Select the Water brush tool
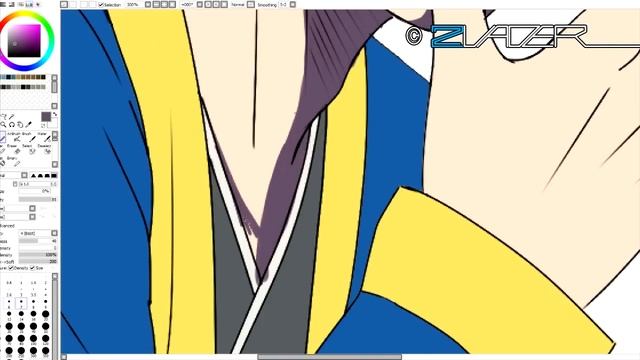Viewport: 640px width, 360px height. 47,137
